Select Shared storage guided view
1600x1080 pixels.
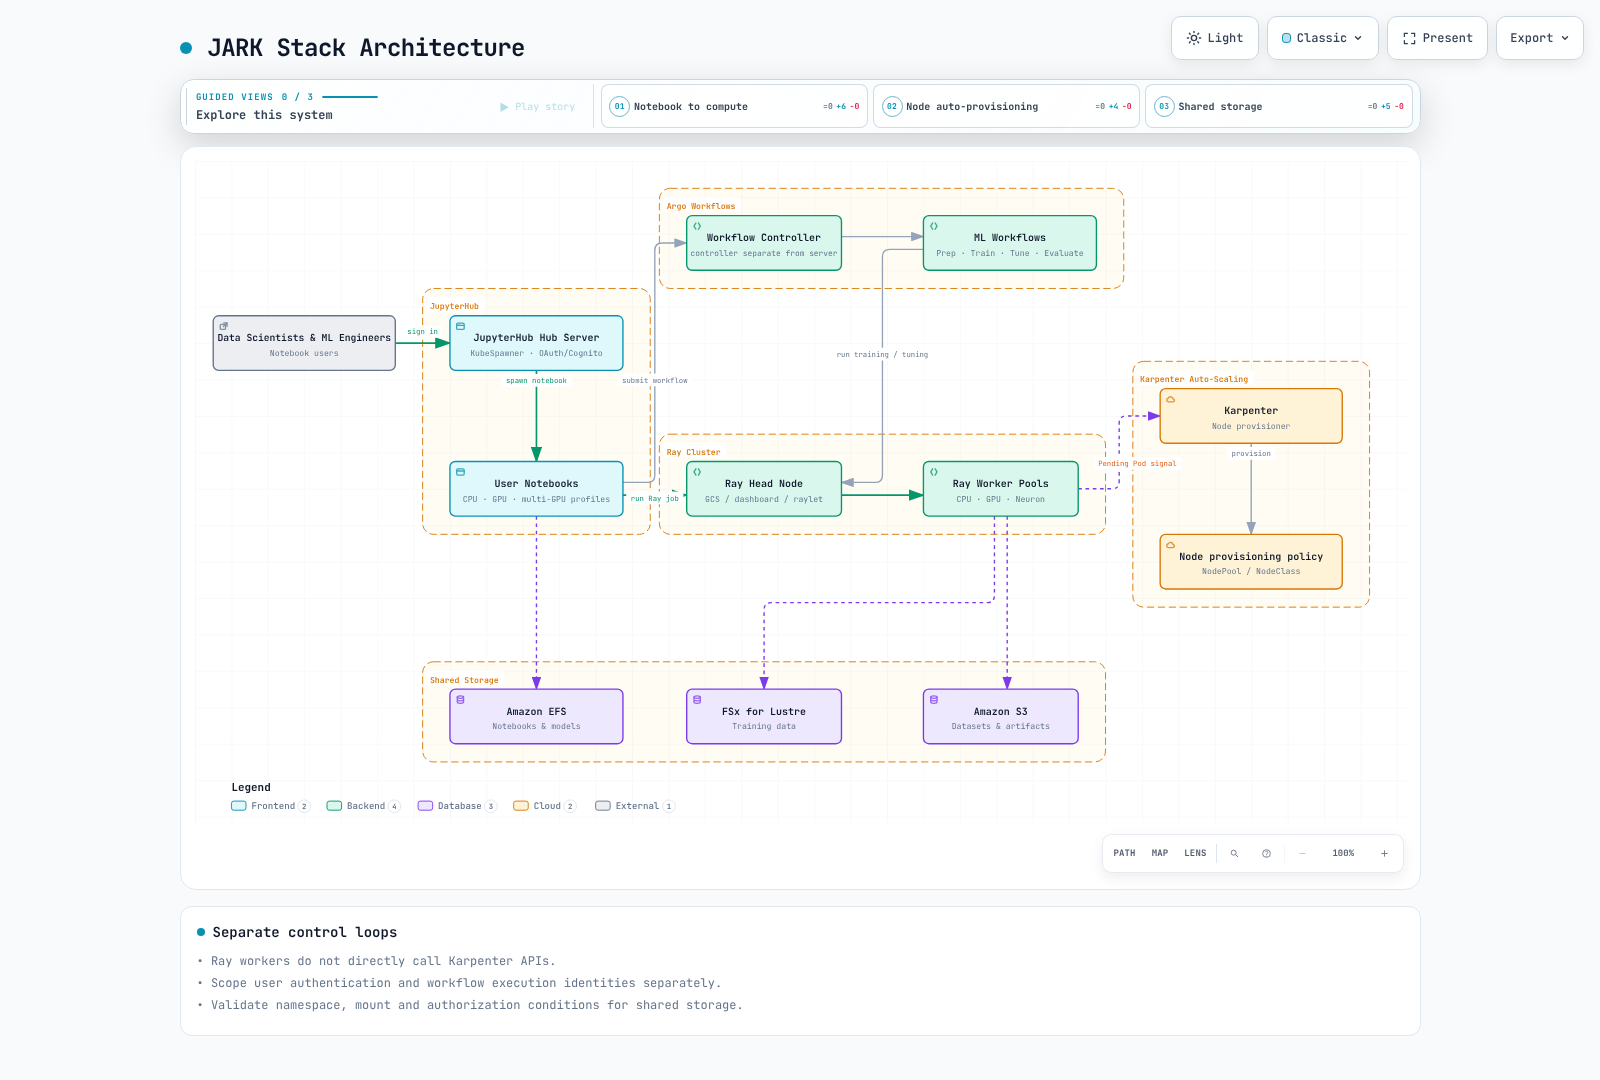pyautogui.click(x=1278, y=106)
